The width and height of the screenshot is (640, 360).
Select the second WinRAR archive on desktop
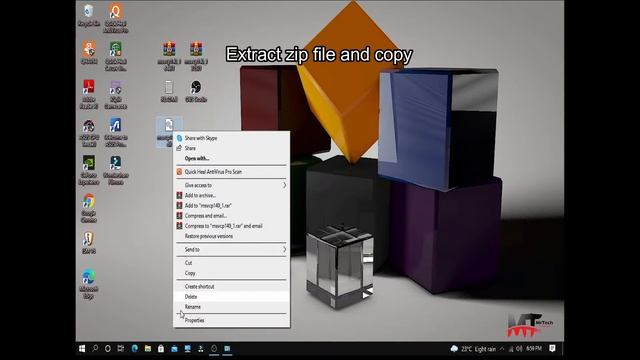[196, 56]
